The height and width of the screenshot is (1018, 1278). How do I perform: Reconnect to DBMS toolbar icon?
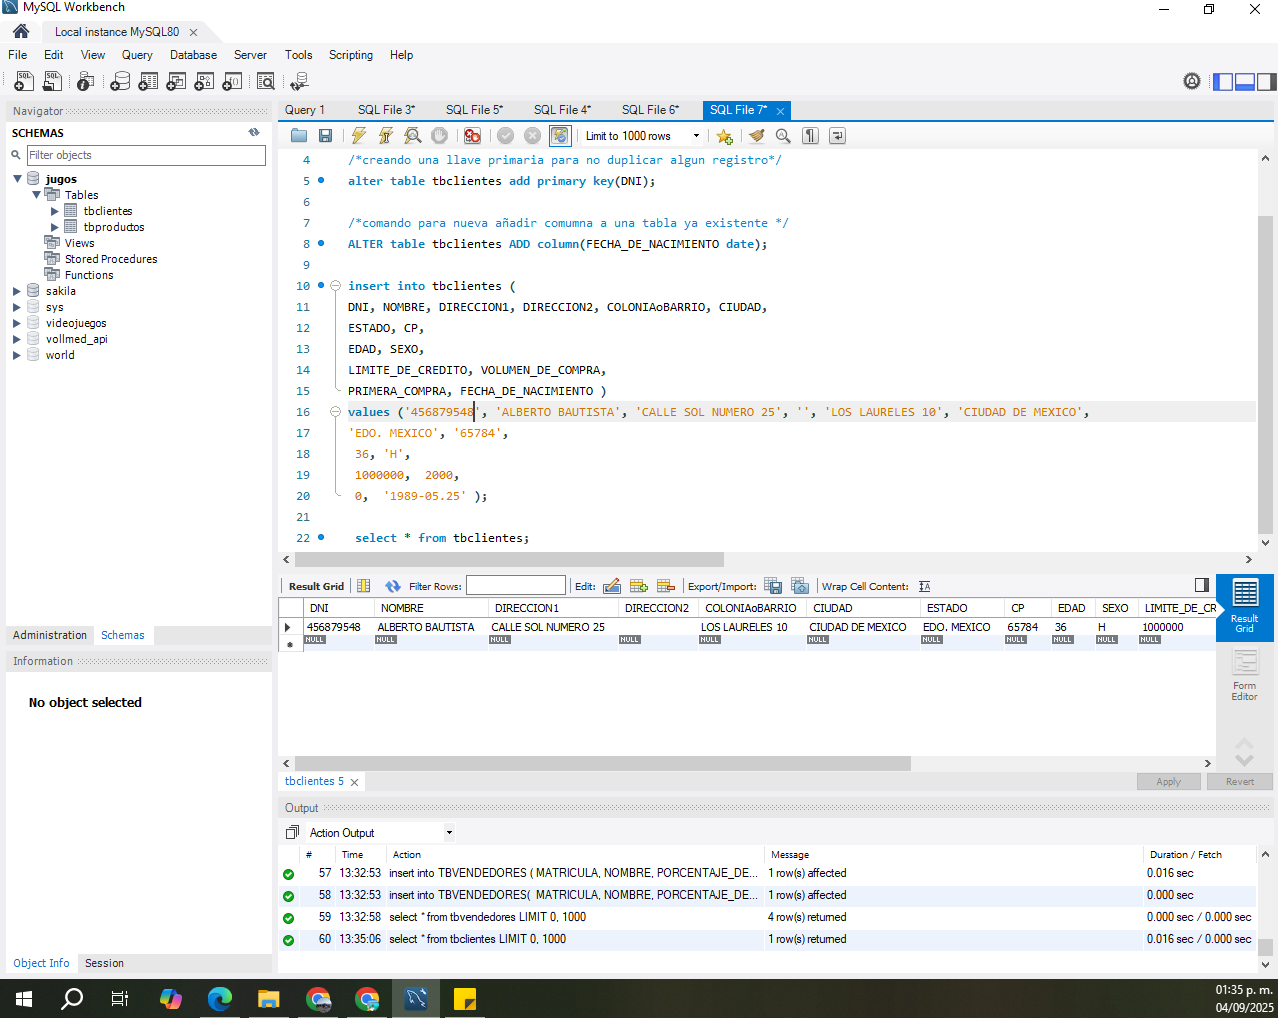point(299,82)
